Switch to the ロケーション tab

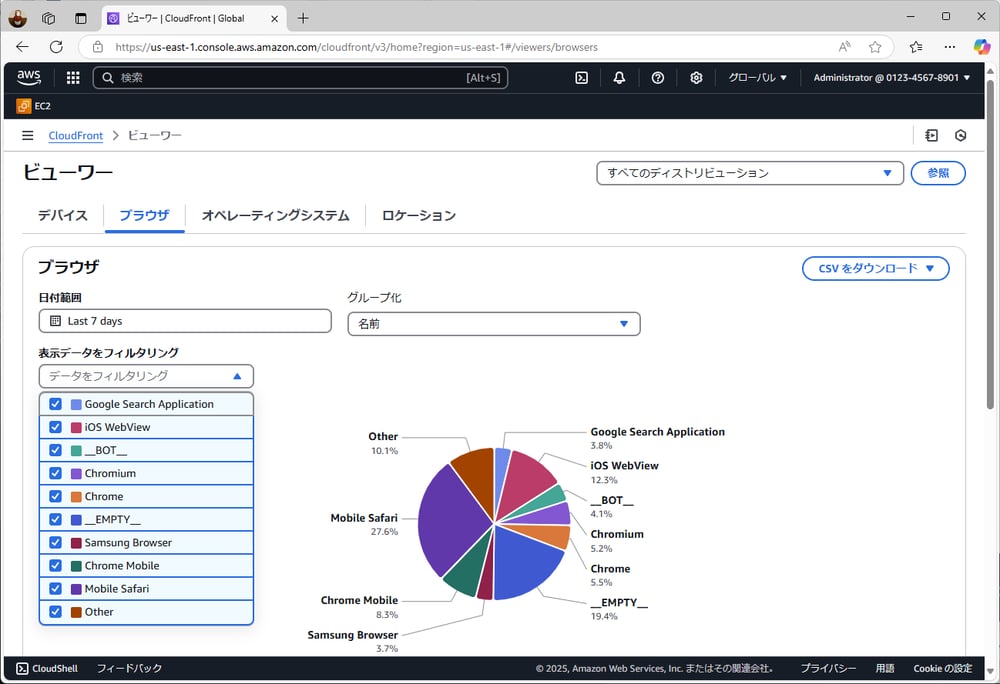(419, 215)
